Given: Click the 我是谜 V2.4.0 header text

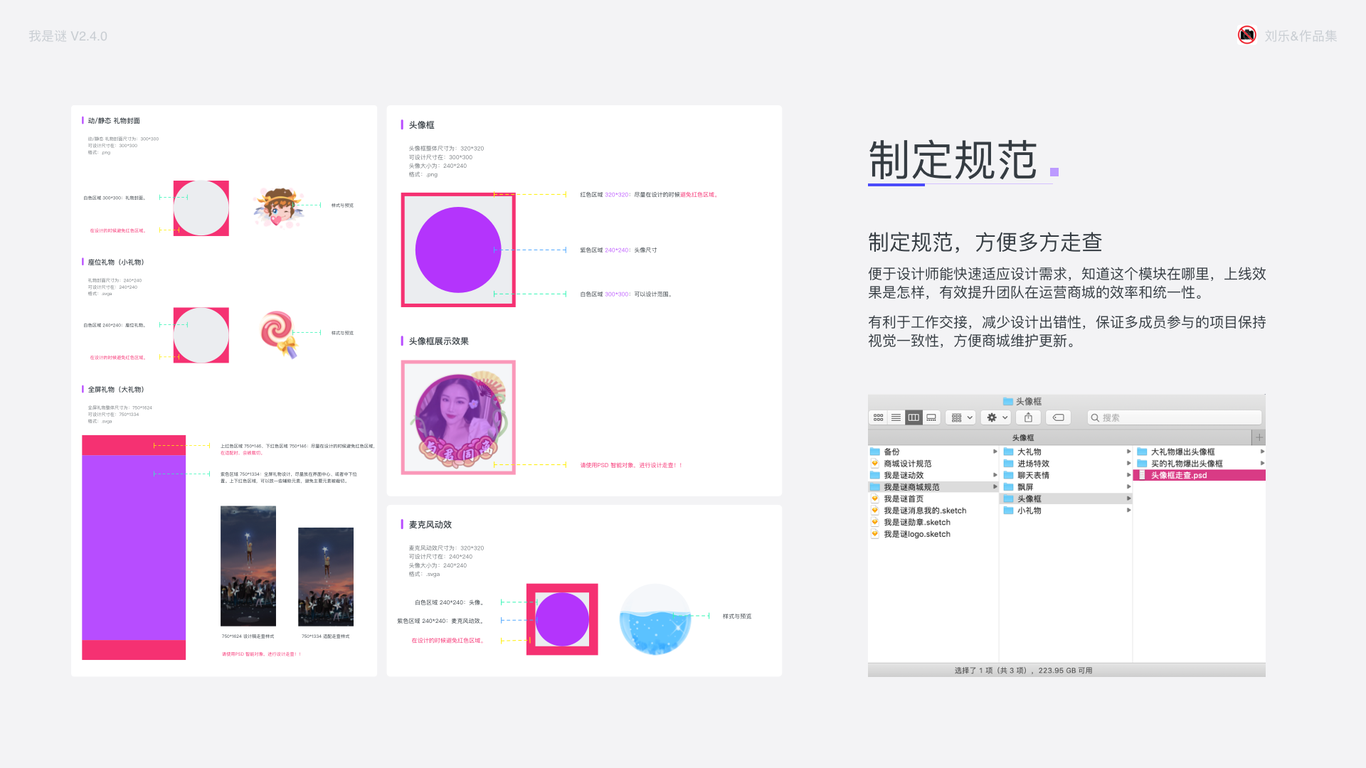Looking at the screenshot, I should click(68, 36).
